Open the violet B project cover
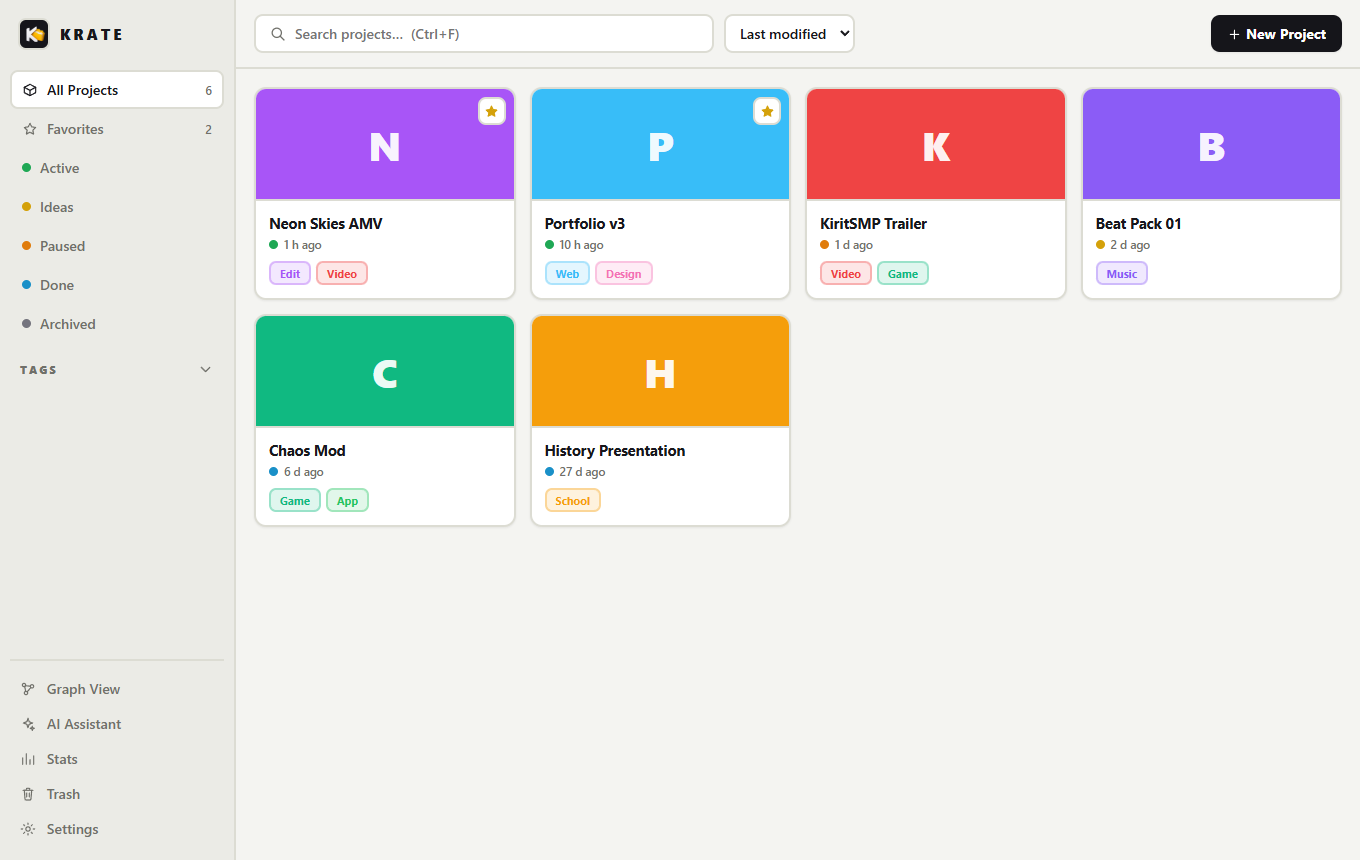This screenshot has height=860, width=1360. [1211, 145]
